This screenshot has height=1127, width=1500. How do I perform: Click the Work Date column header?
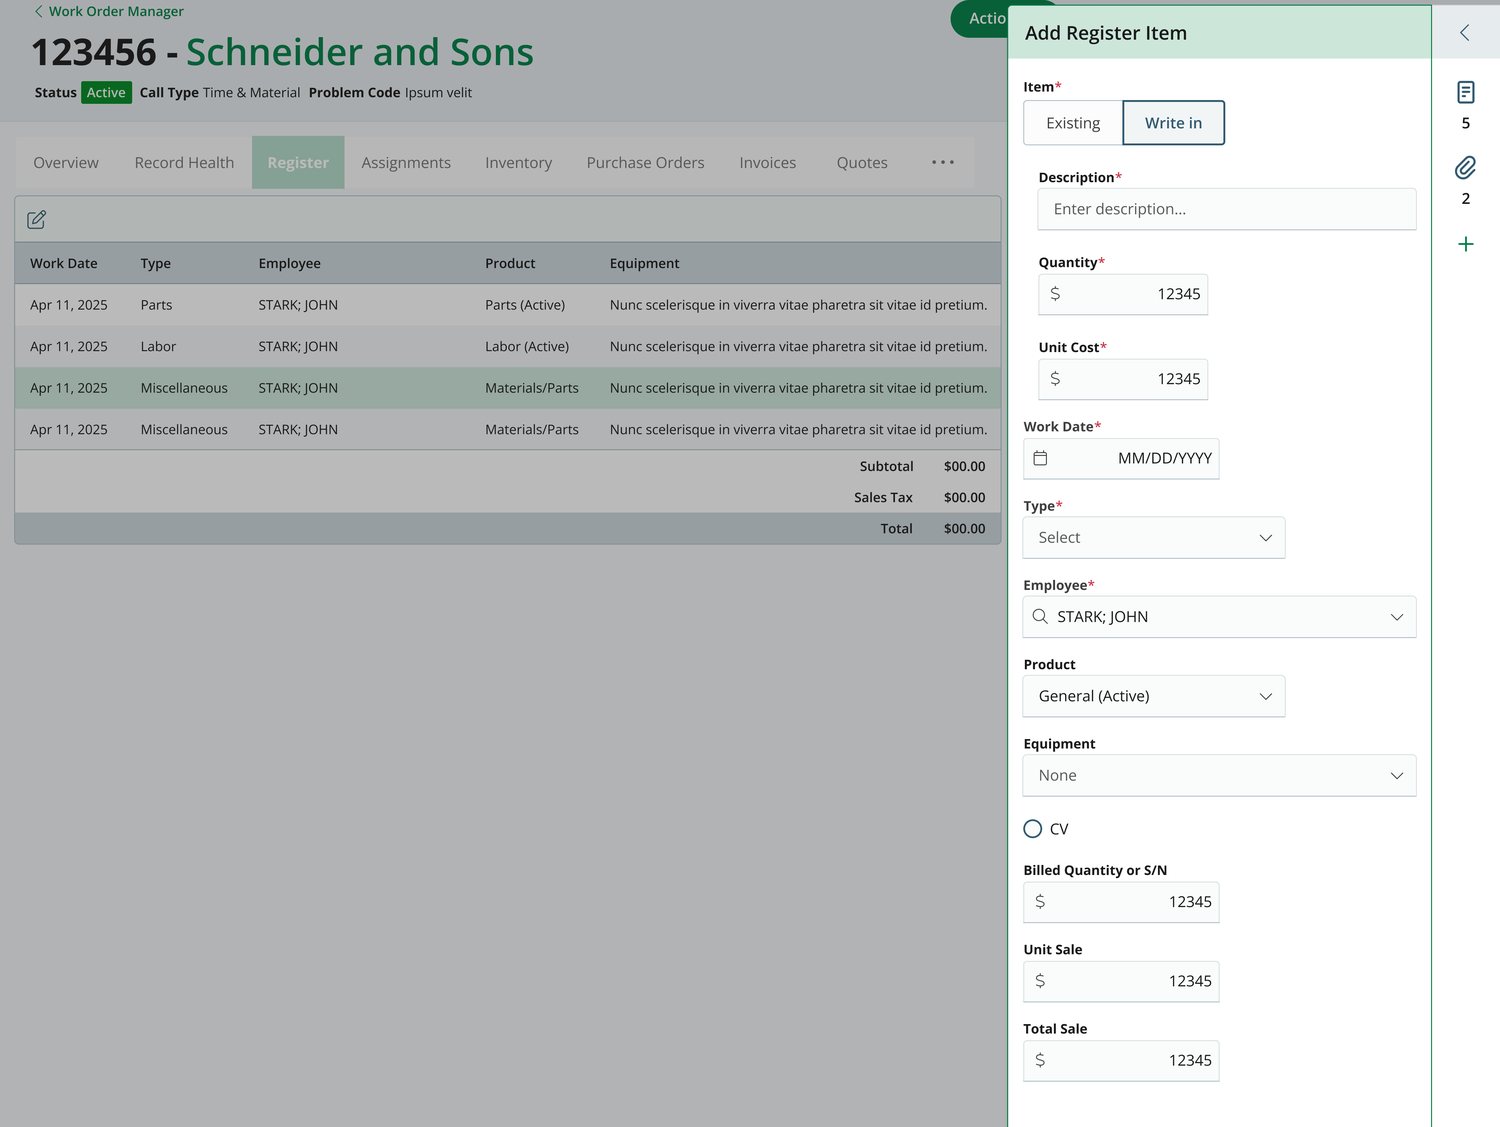(64, 264)
